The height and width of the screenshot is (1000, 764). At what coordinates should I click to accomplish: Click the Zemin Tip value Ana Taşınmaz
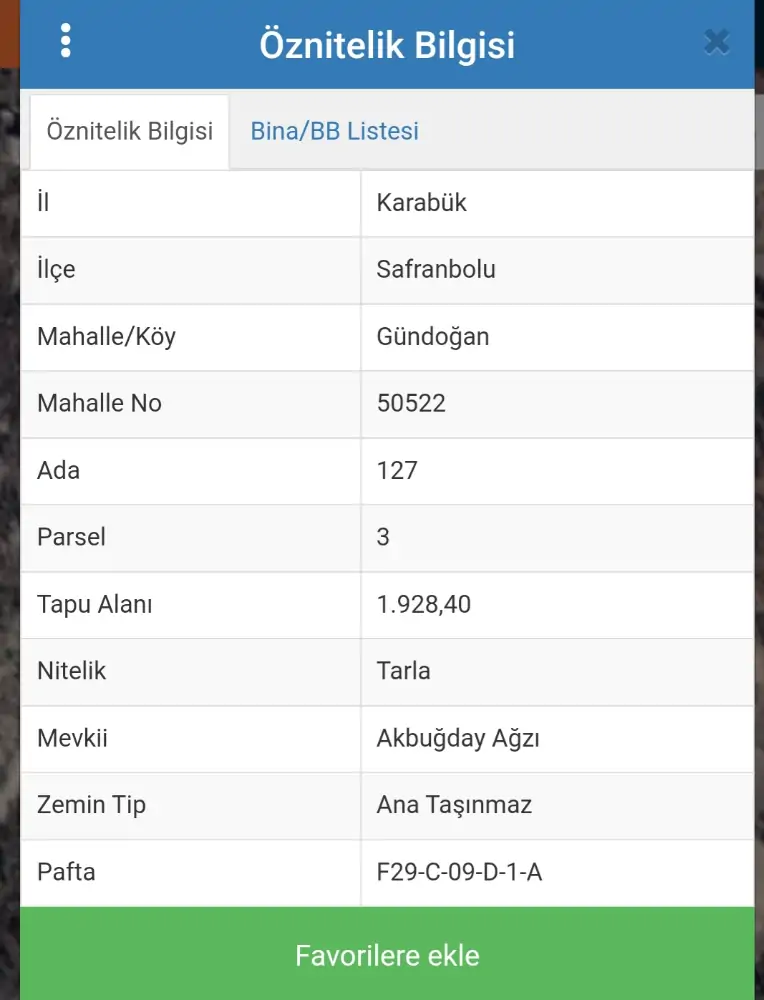tap(454, 806)
